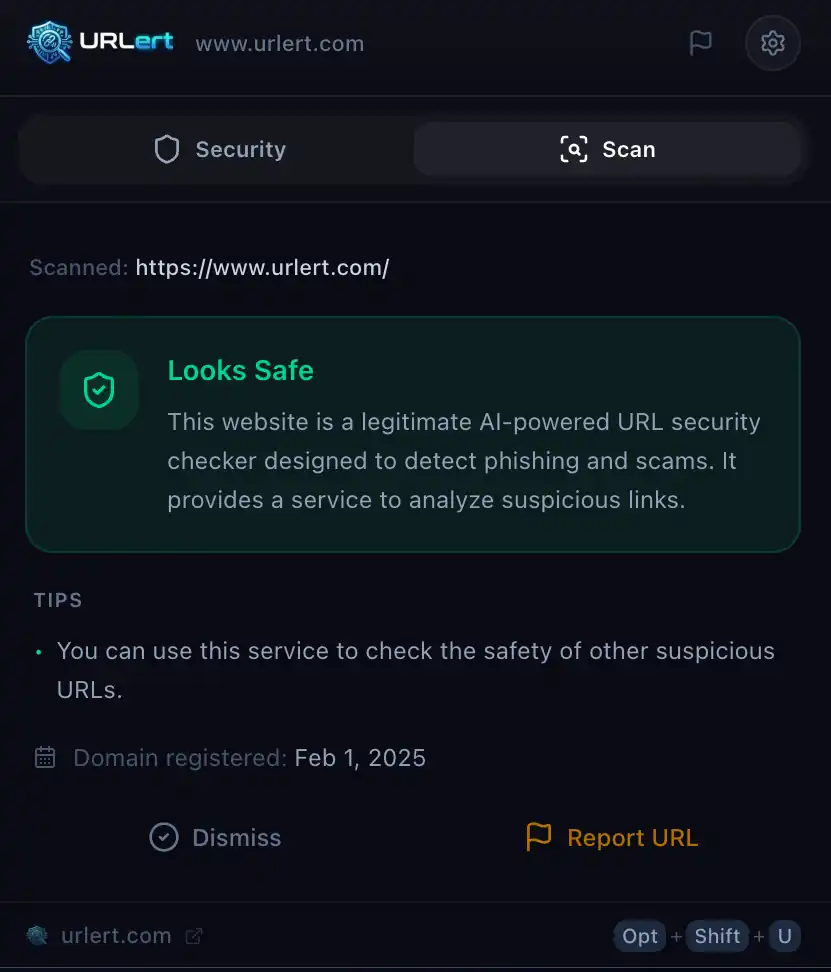This screenshot has height=972, width=831.
Task: Open the flag icon in the header
Action: pos(701,42)
